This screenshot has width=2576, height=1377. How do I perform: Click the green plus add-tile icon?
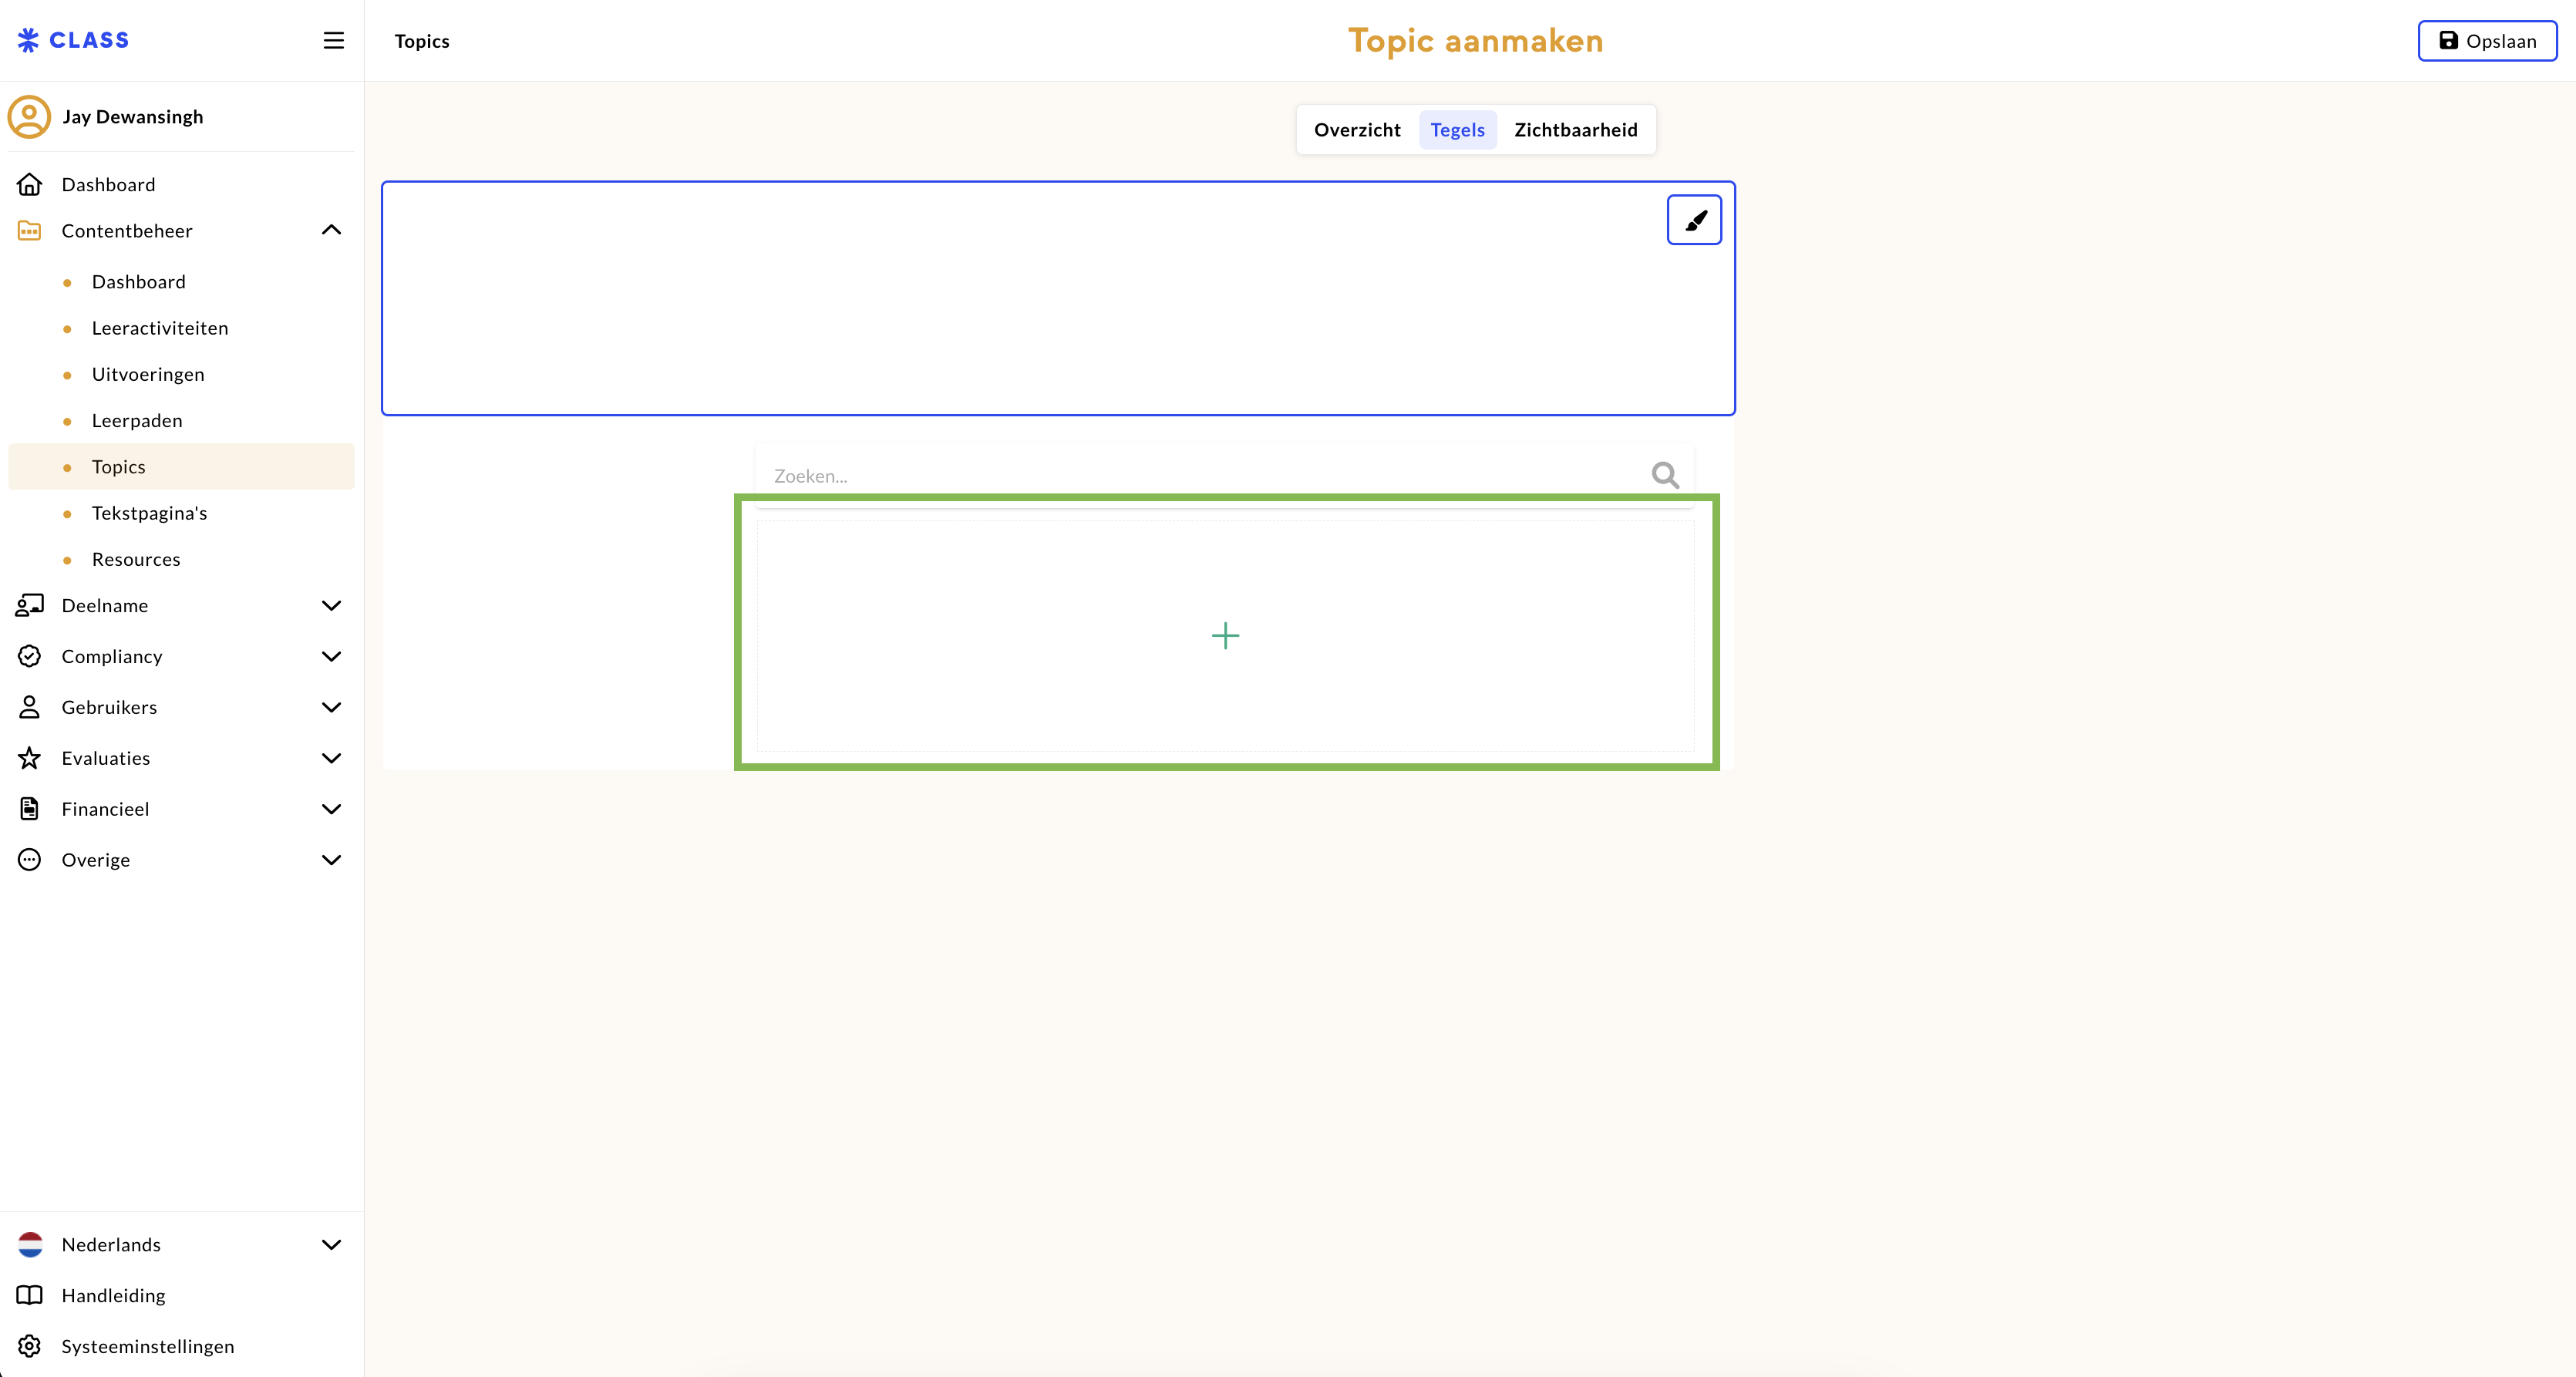click(1225, 636)
